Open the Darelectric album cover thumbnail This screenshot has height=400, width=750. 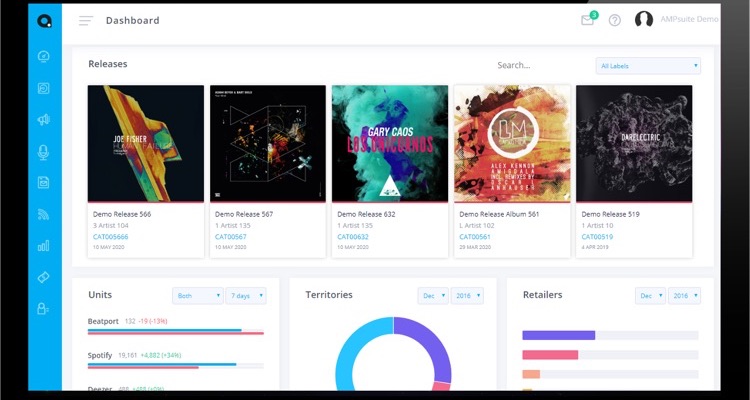(634, 144)
